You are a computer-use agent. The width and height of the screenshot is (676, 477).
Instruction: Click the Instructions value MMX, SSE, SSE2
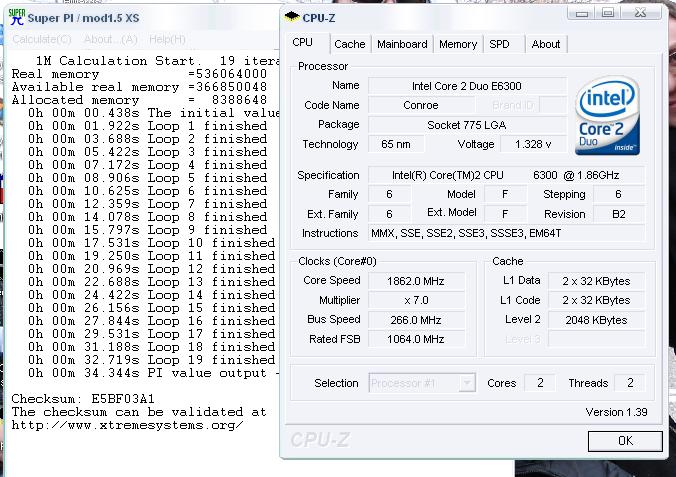point(506,233)
